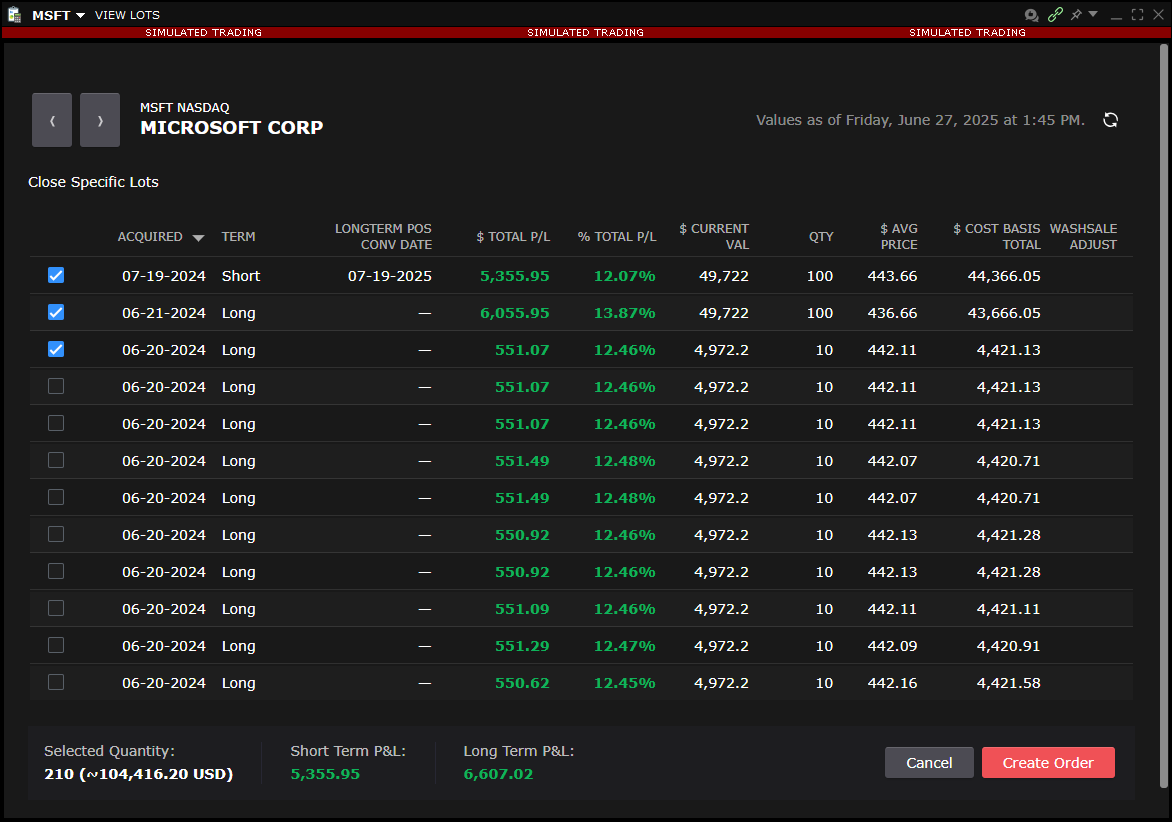Viewport: 1172px width, 822px height.
Task: Sort by LONGTERM POS CONV DATE header
Action: pyautogui.click(x=383, y=237)
